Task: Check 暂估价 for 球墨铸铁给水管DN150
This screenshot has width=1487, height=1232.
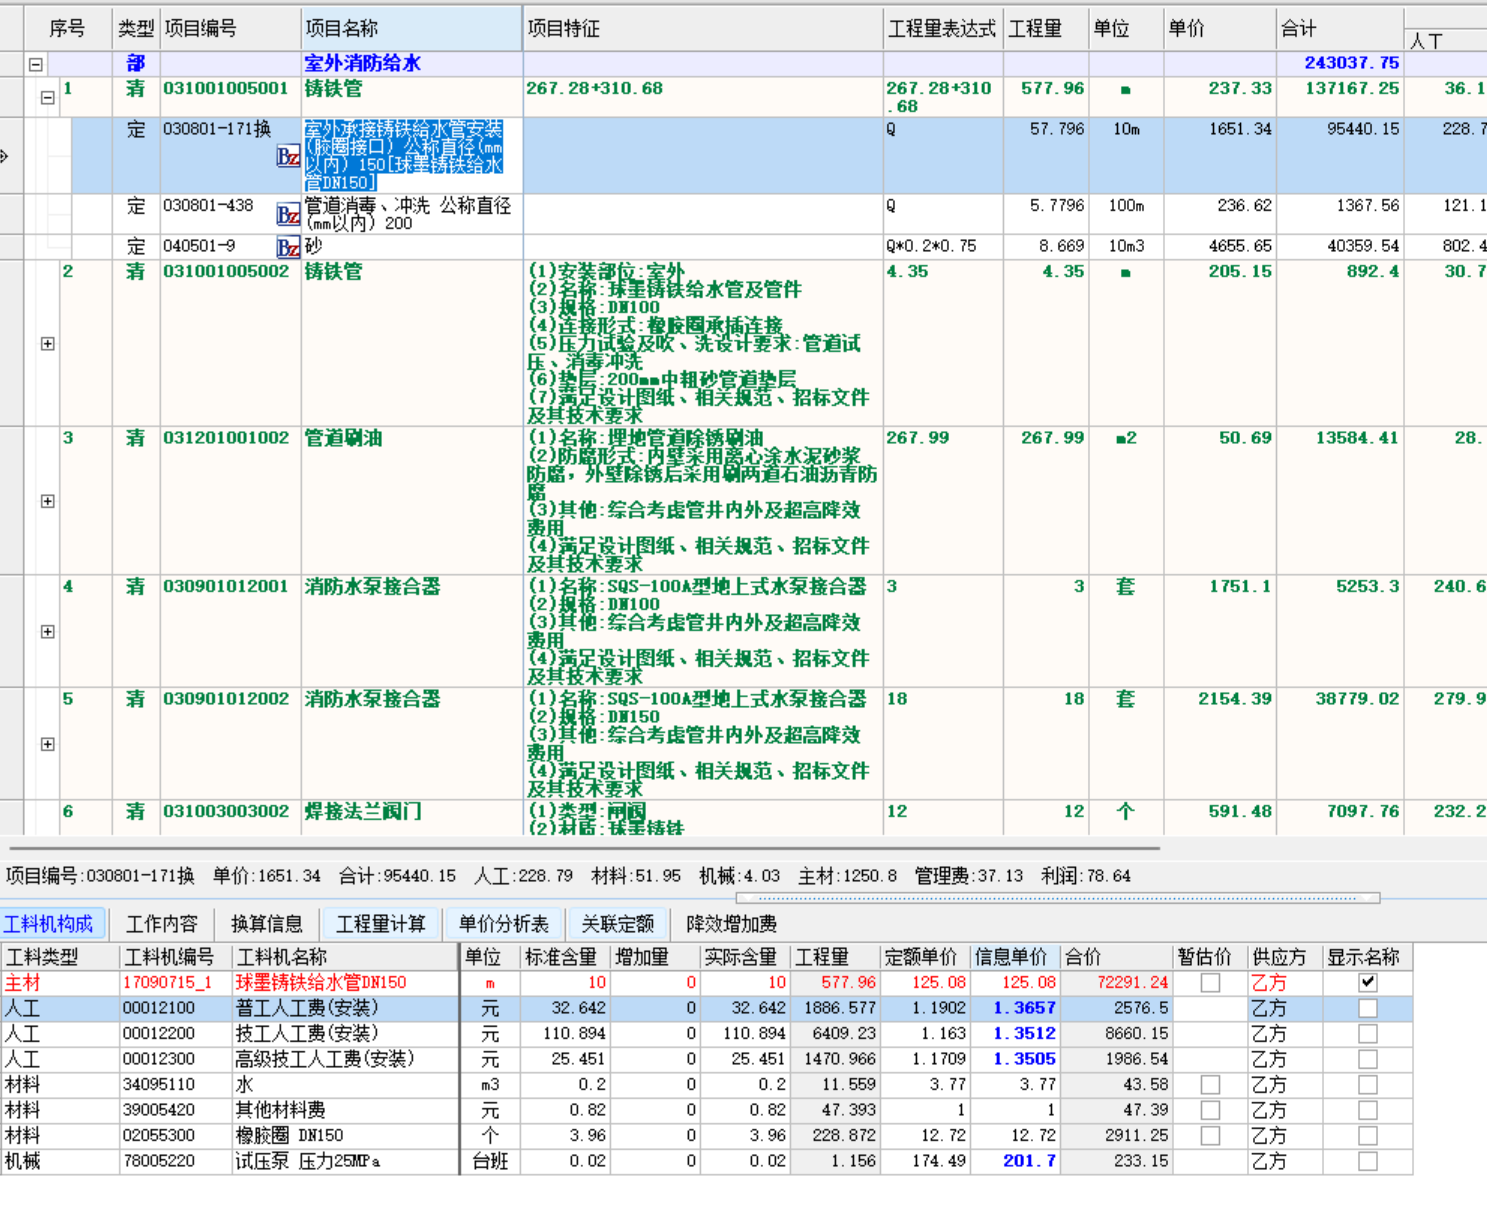Action: tap(1210, 983)
